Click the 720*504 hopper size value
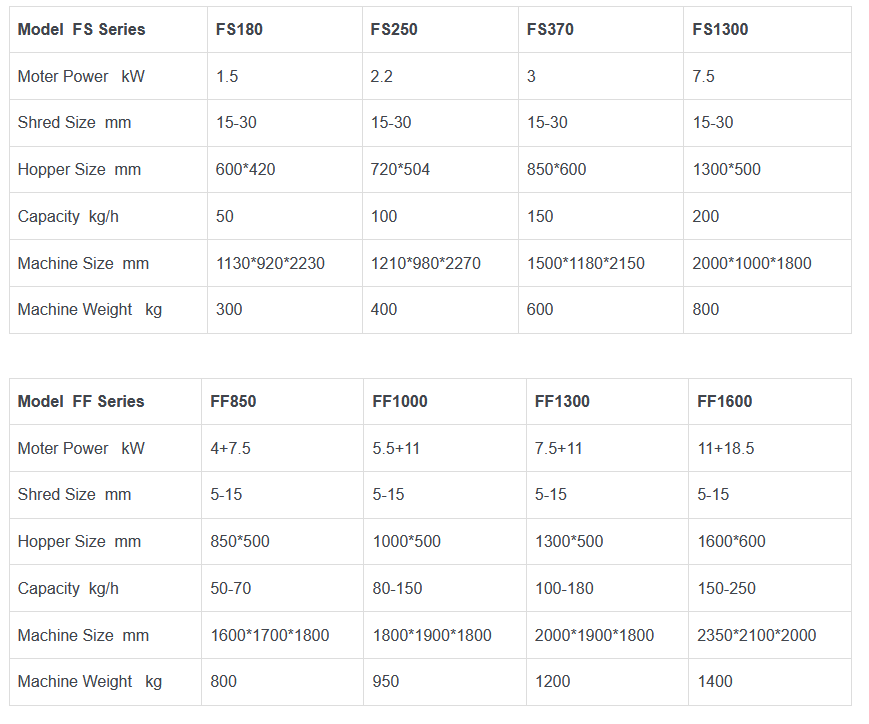869x724 pixels. [401, 169]
